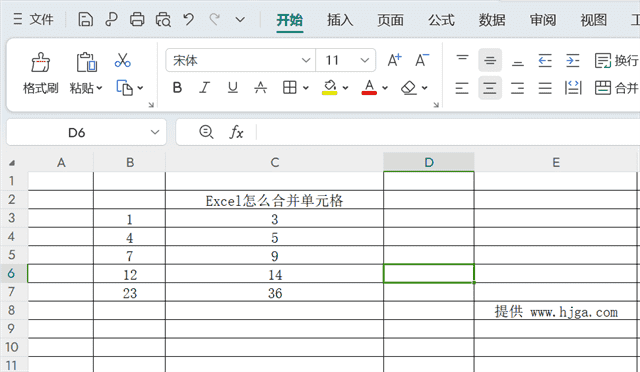Decrease font size with A- icon
Screen dimensions: 640x372
pos(422,60)
